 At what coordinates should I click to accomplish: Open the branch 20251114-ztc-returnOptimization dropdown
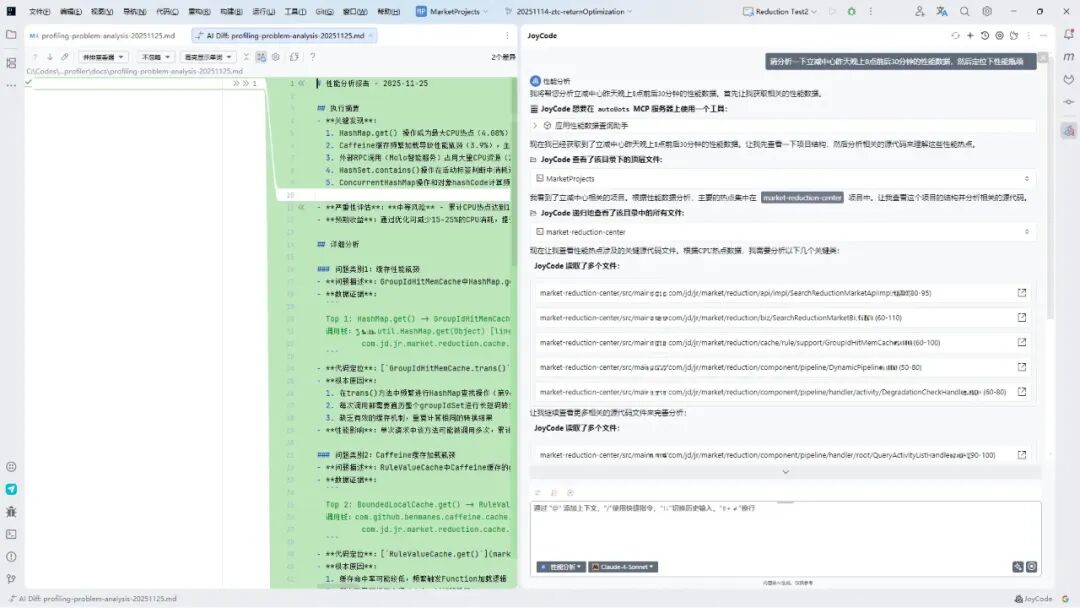(569, 12)
